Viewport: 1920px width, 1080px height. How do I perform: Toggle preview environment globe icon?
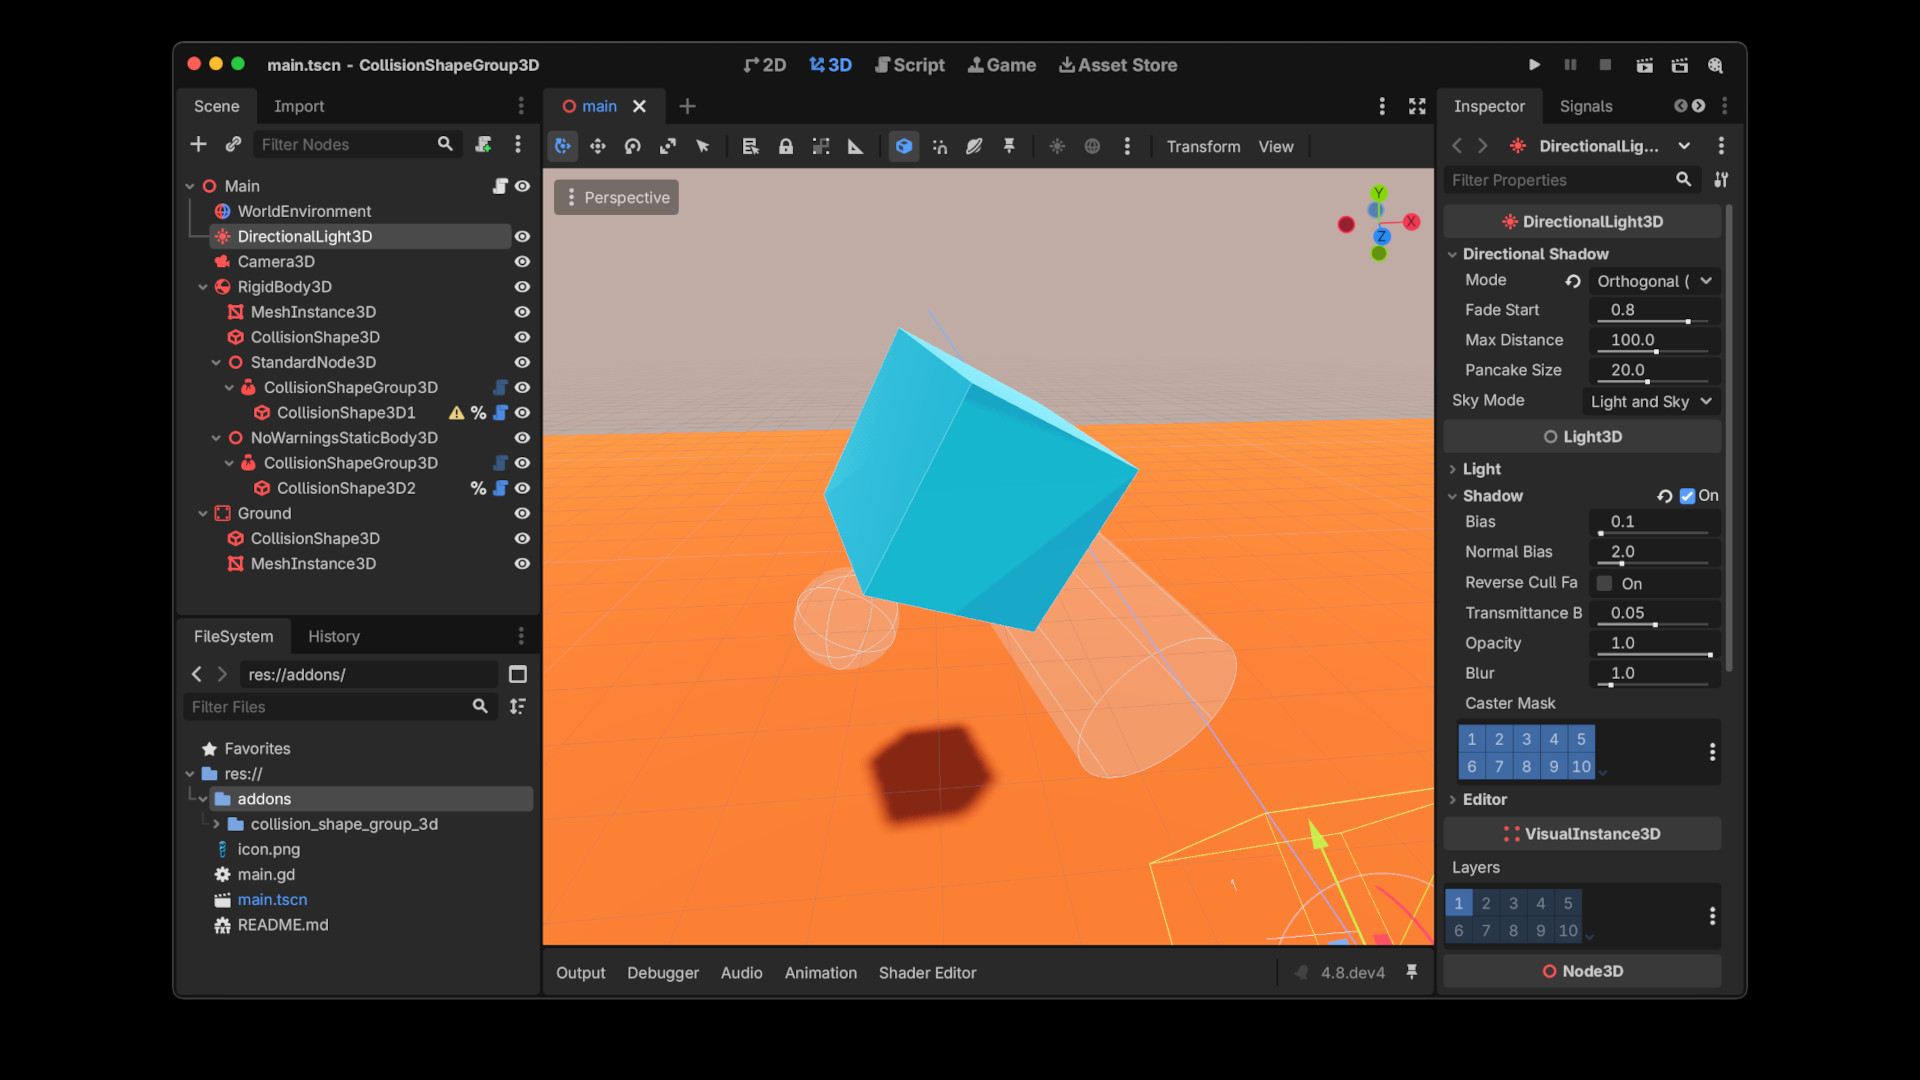[x=1092, y=146]
